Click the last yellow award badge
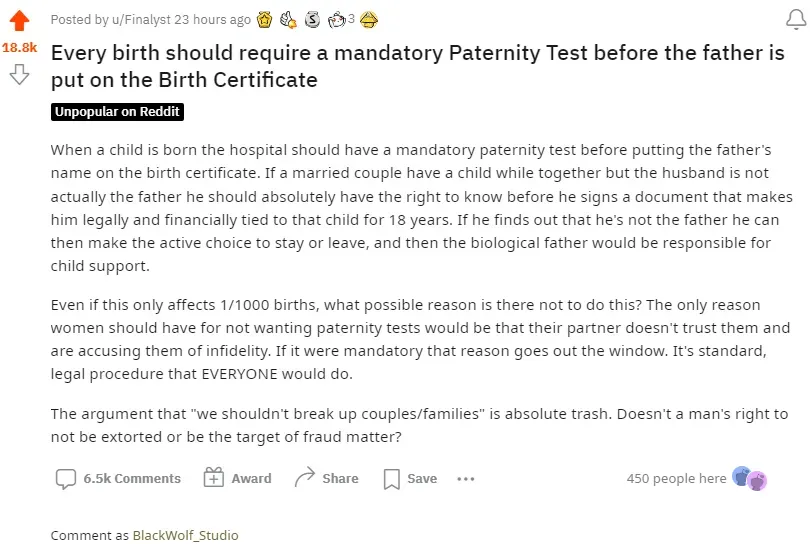This screenshot has height=544, width=810. (368, 19)
